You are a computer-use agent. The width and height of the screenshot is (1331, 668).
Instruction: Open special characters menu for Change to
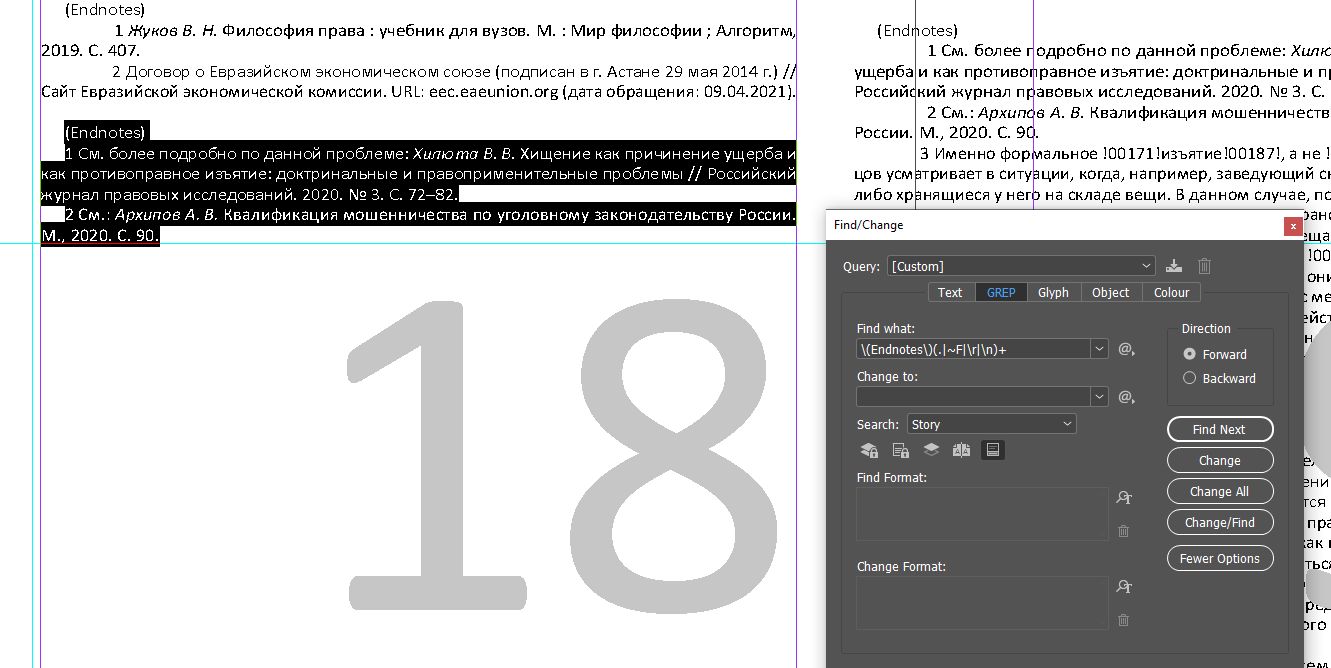point(1126,397)
